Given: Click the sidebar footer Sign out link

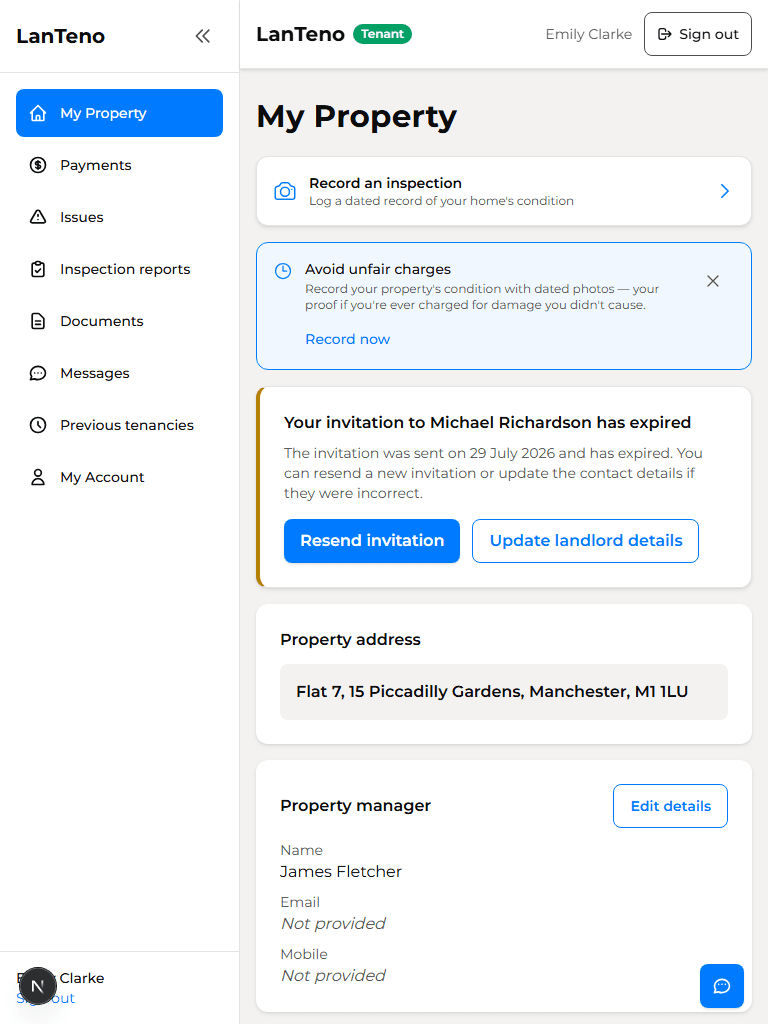Looking at the screenshot, I should click(46, 998).
